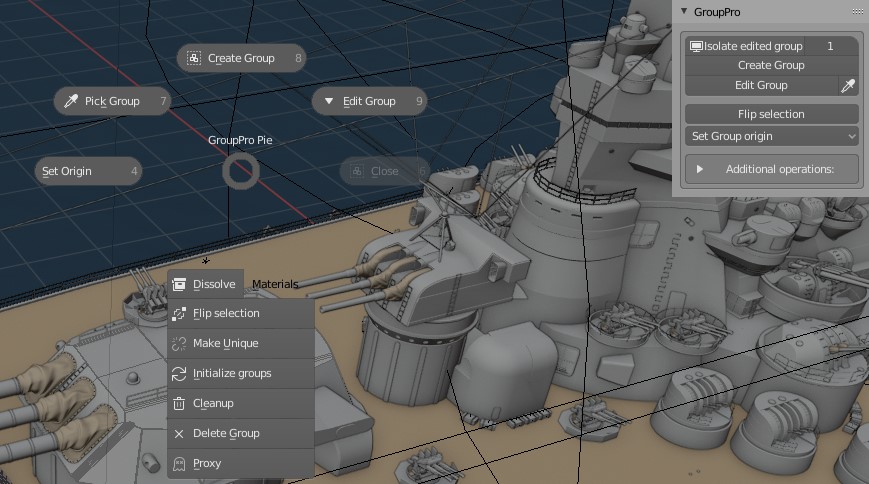Click eyedropper icon next to panel Edit Group
This screenshot has width=869, height=484.
point(848,85)
